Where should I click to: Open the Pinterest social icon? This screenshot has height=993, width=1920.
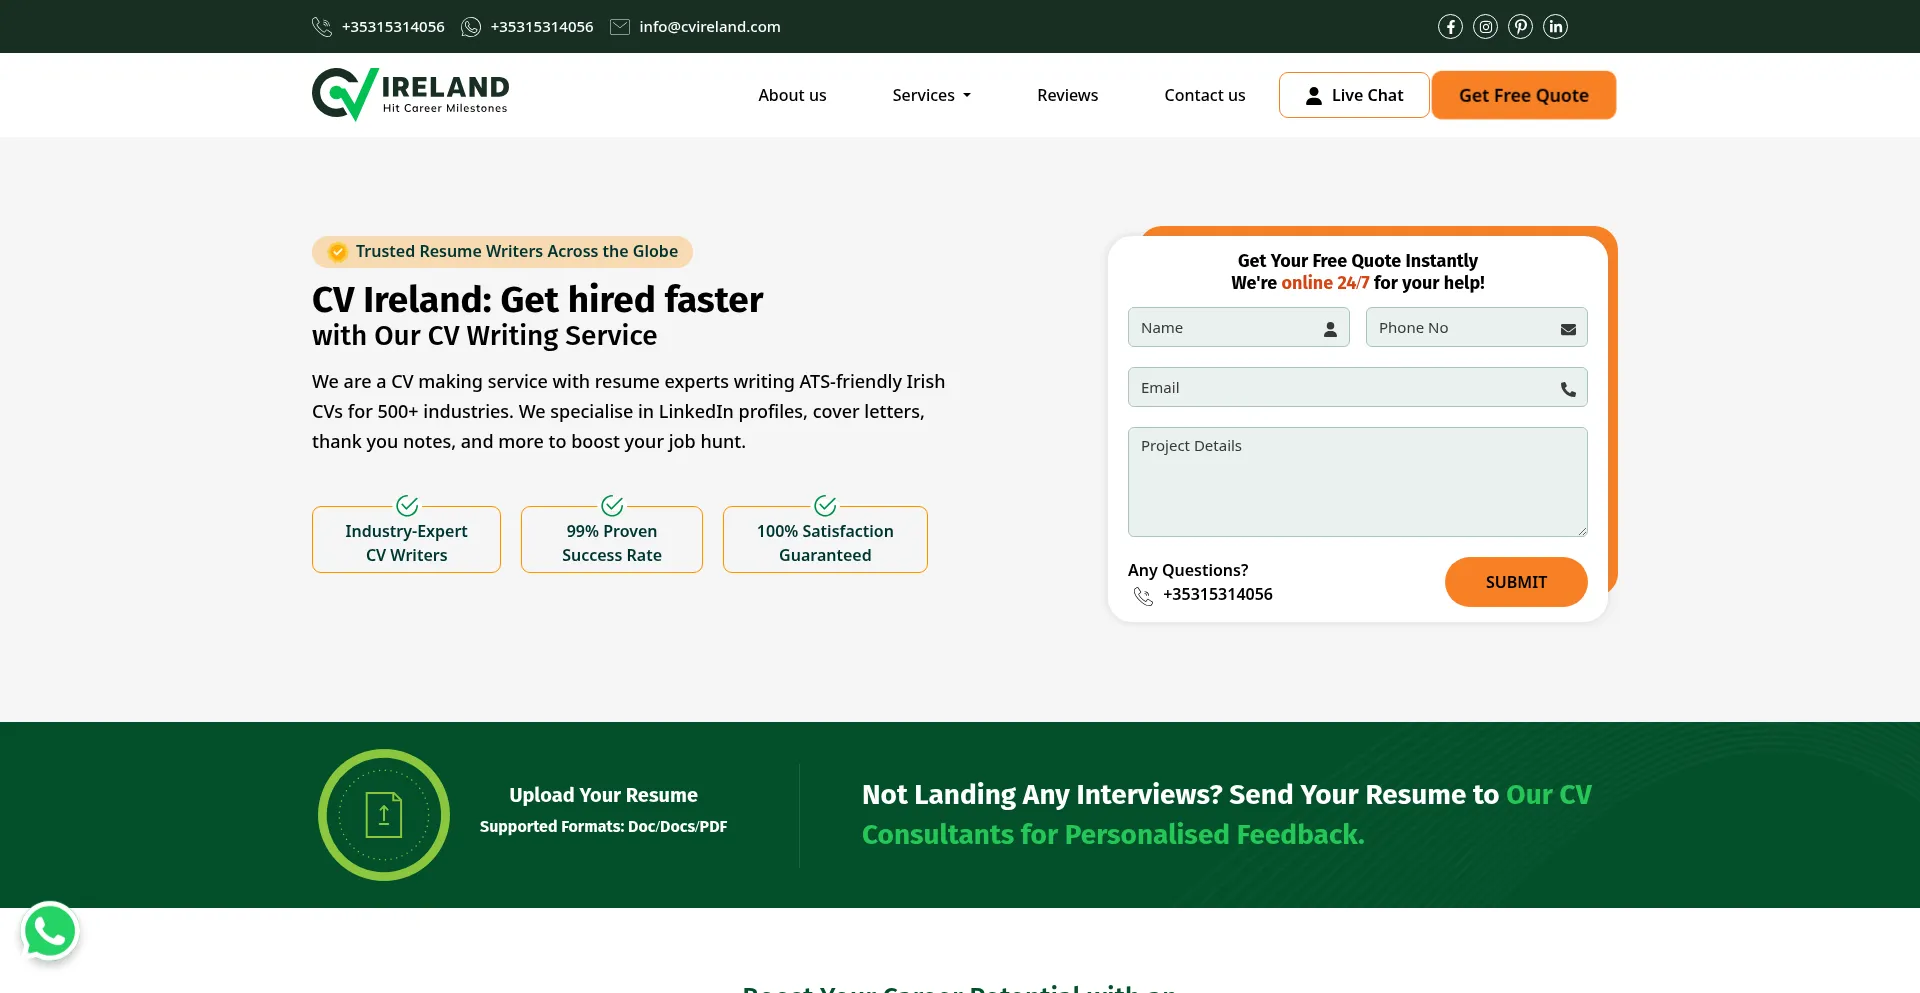point(1520,27)
